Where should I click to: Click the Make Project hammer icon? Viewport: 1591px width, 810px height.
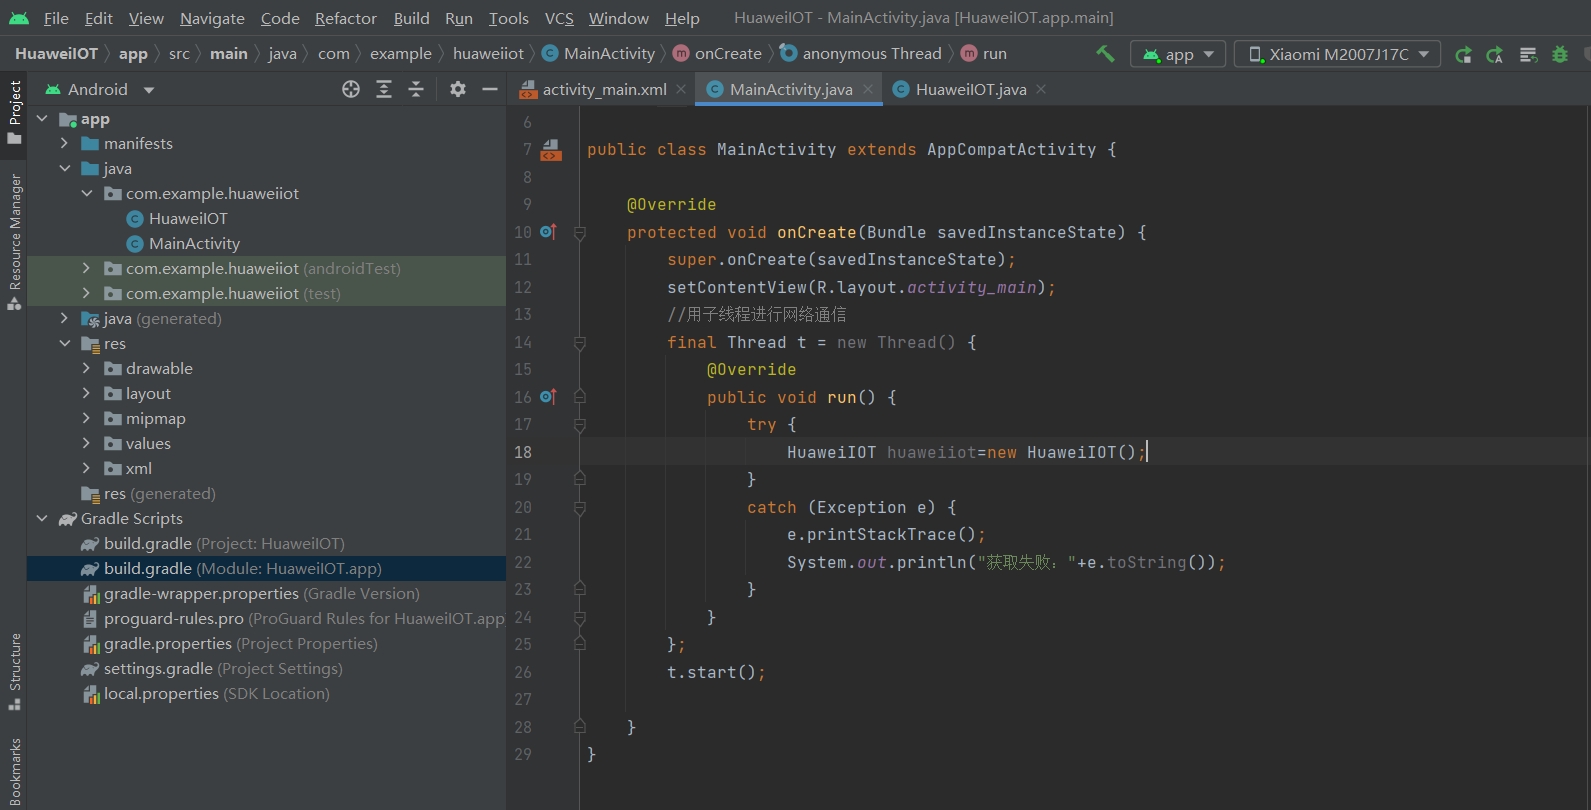(x=1105, y=54)
